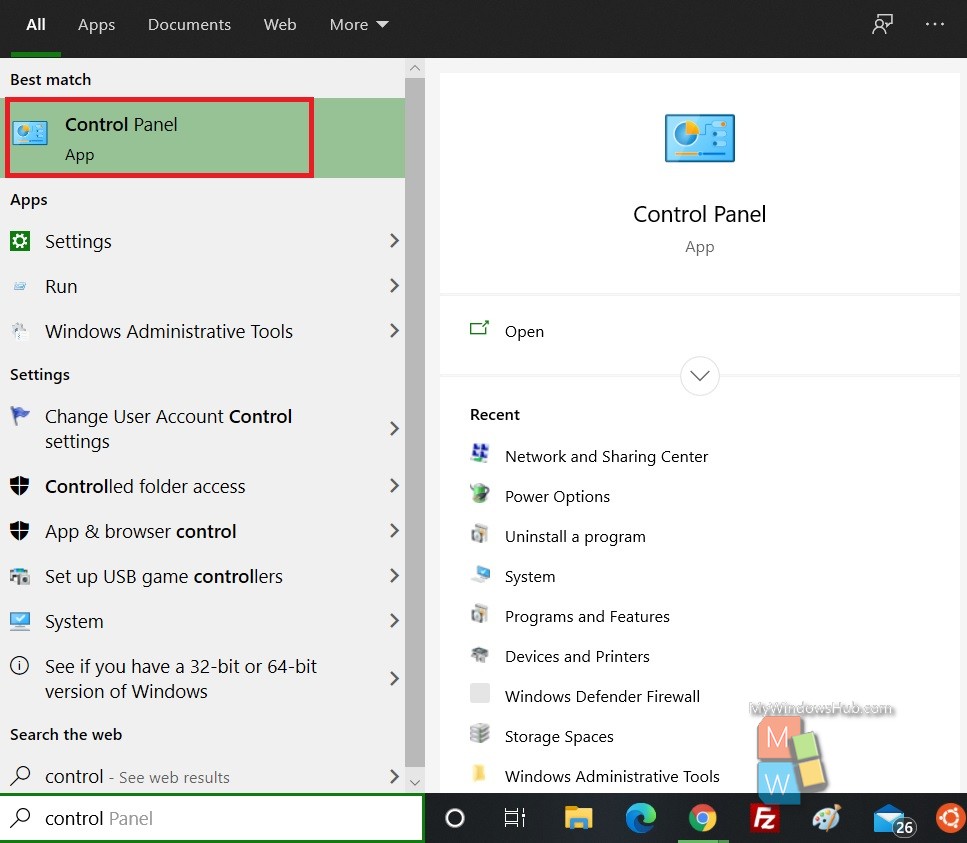
Task: Open Uninstall a program from Recent
Action: pos(575,537)
